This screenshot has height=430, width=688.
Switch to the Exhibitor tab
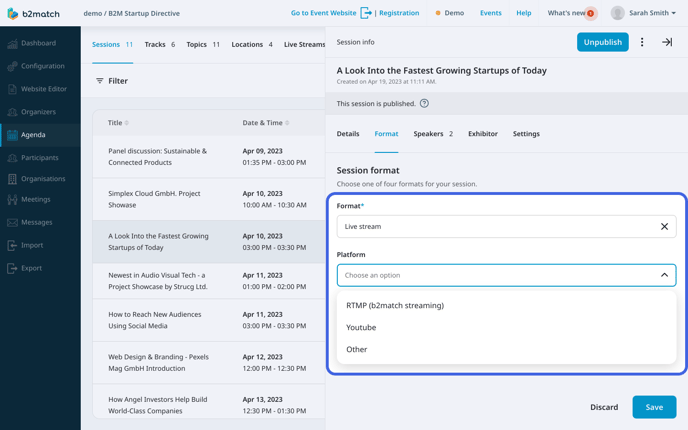click(483, 134)
